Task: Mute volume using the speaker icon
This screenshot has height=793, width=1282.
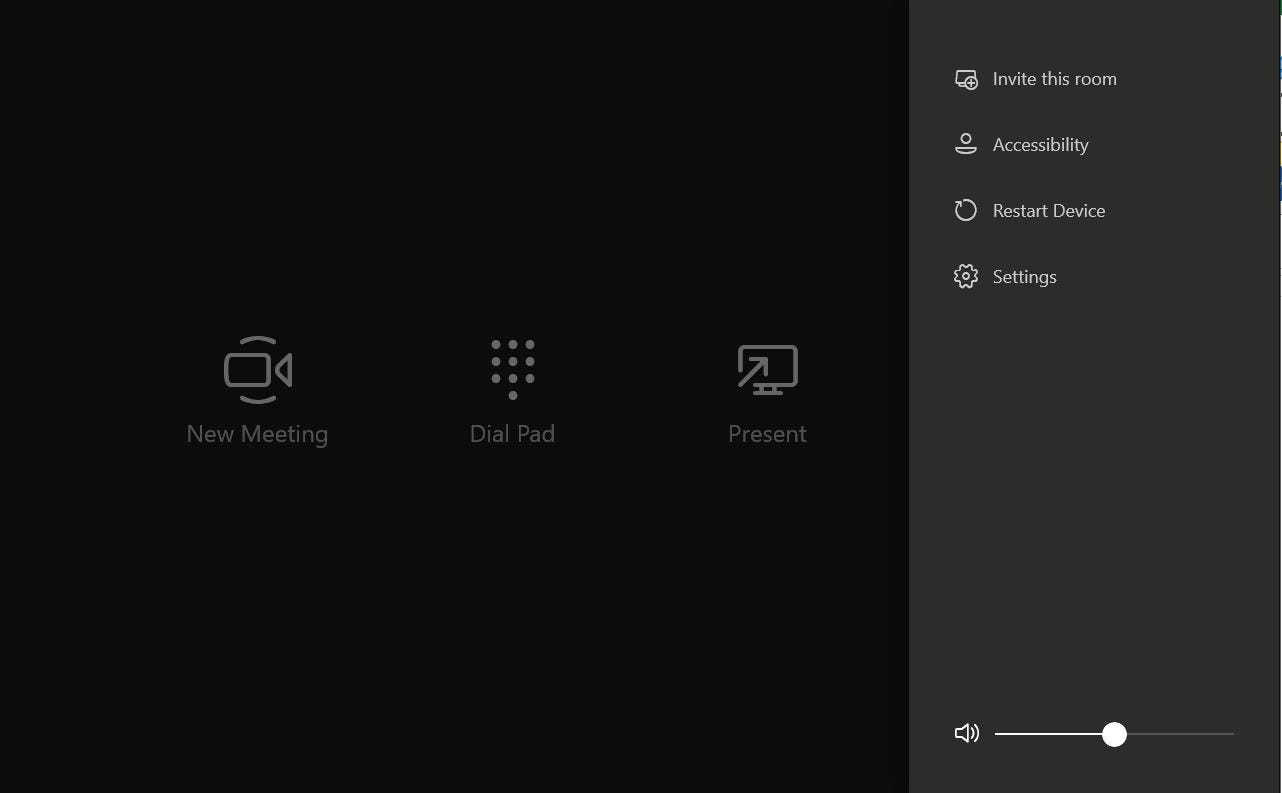Action: pyautogui.click(x=967, y=733)
